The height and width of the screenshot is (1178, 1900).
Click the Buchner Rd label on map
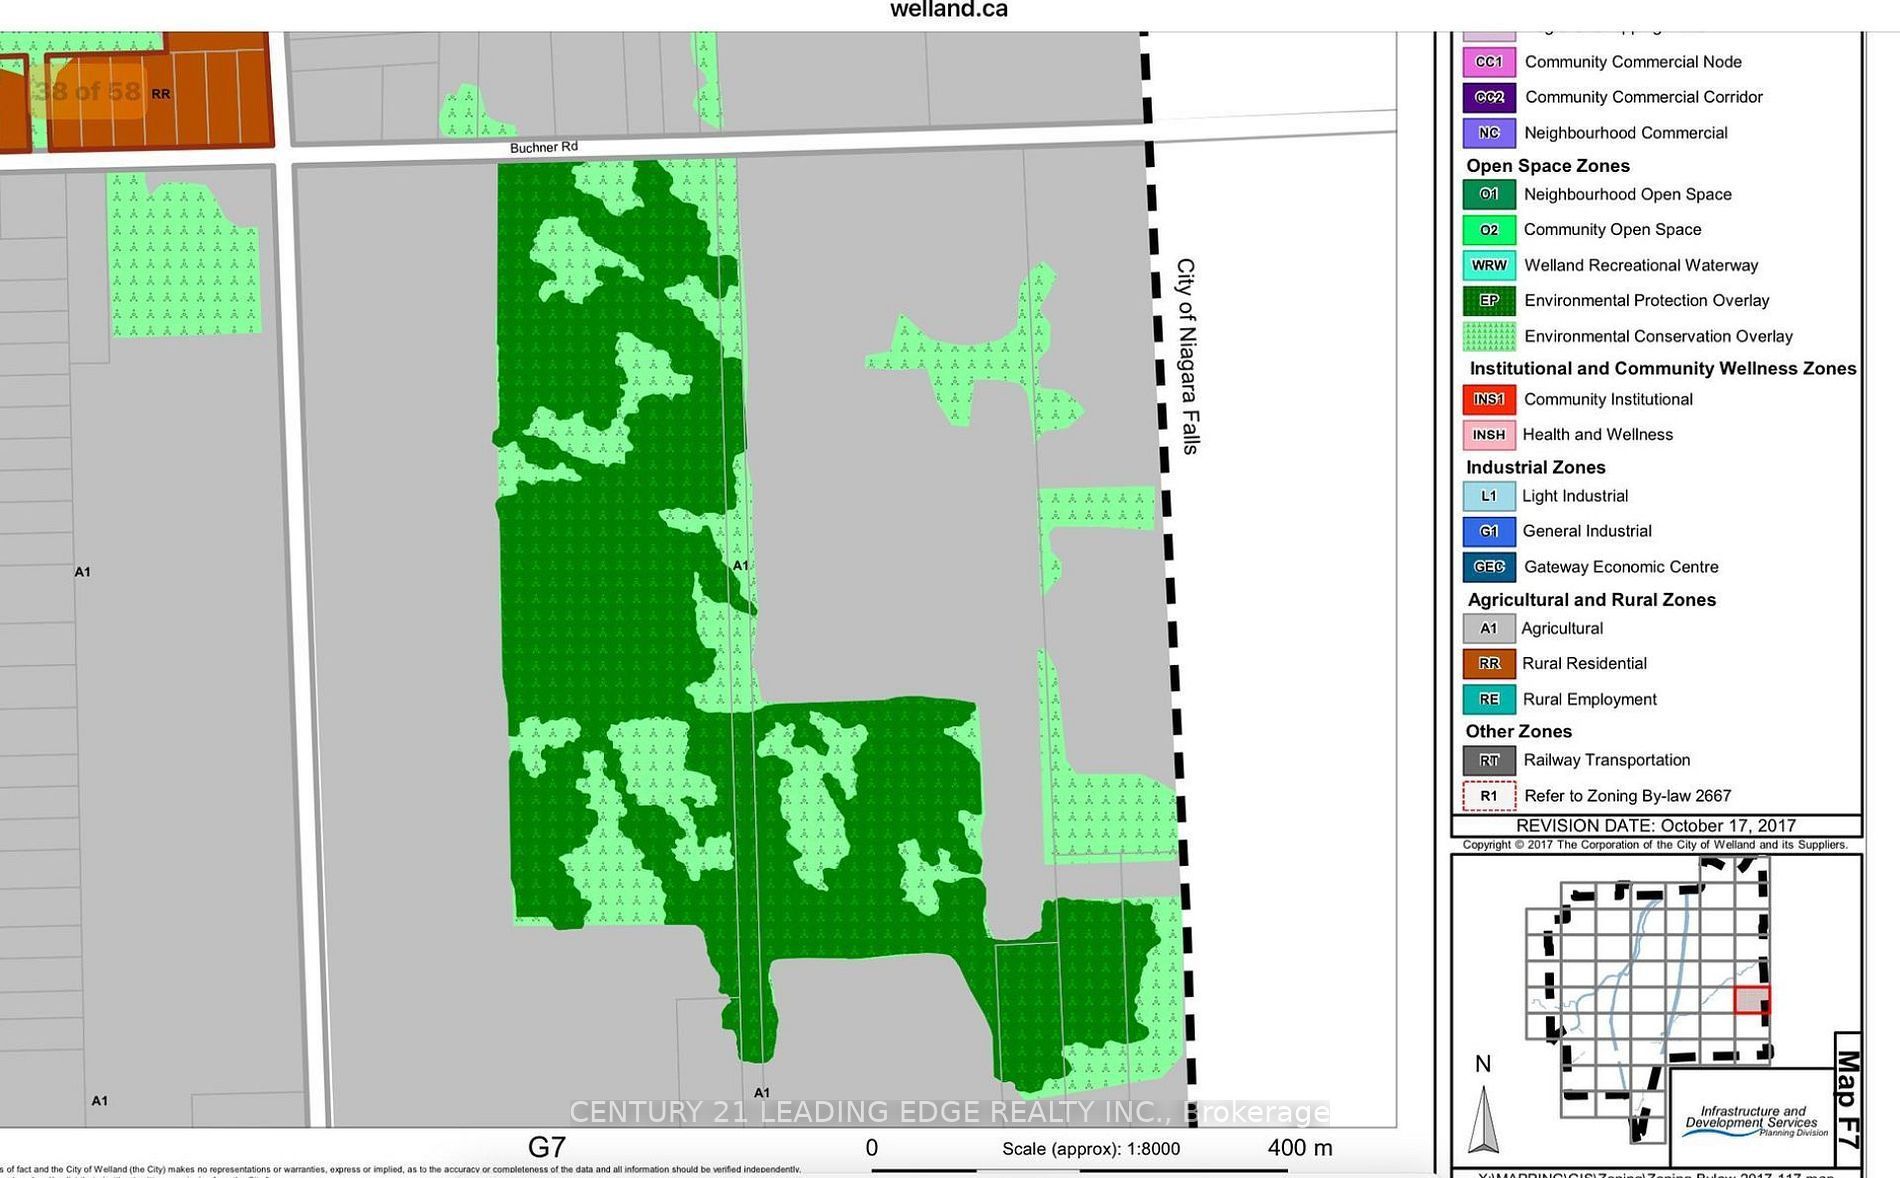(544, 147)
